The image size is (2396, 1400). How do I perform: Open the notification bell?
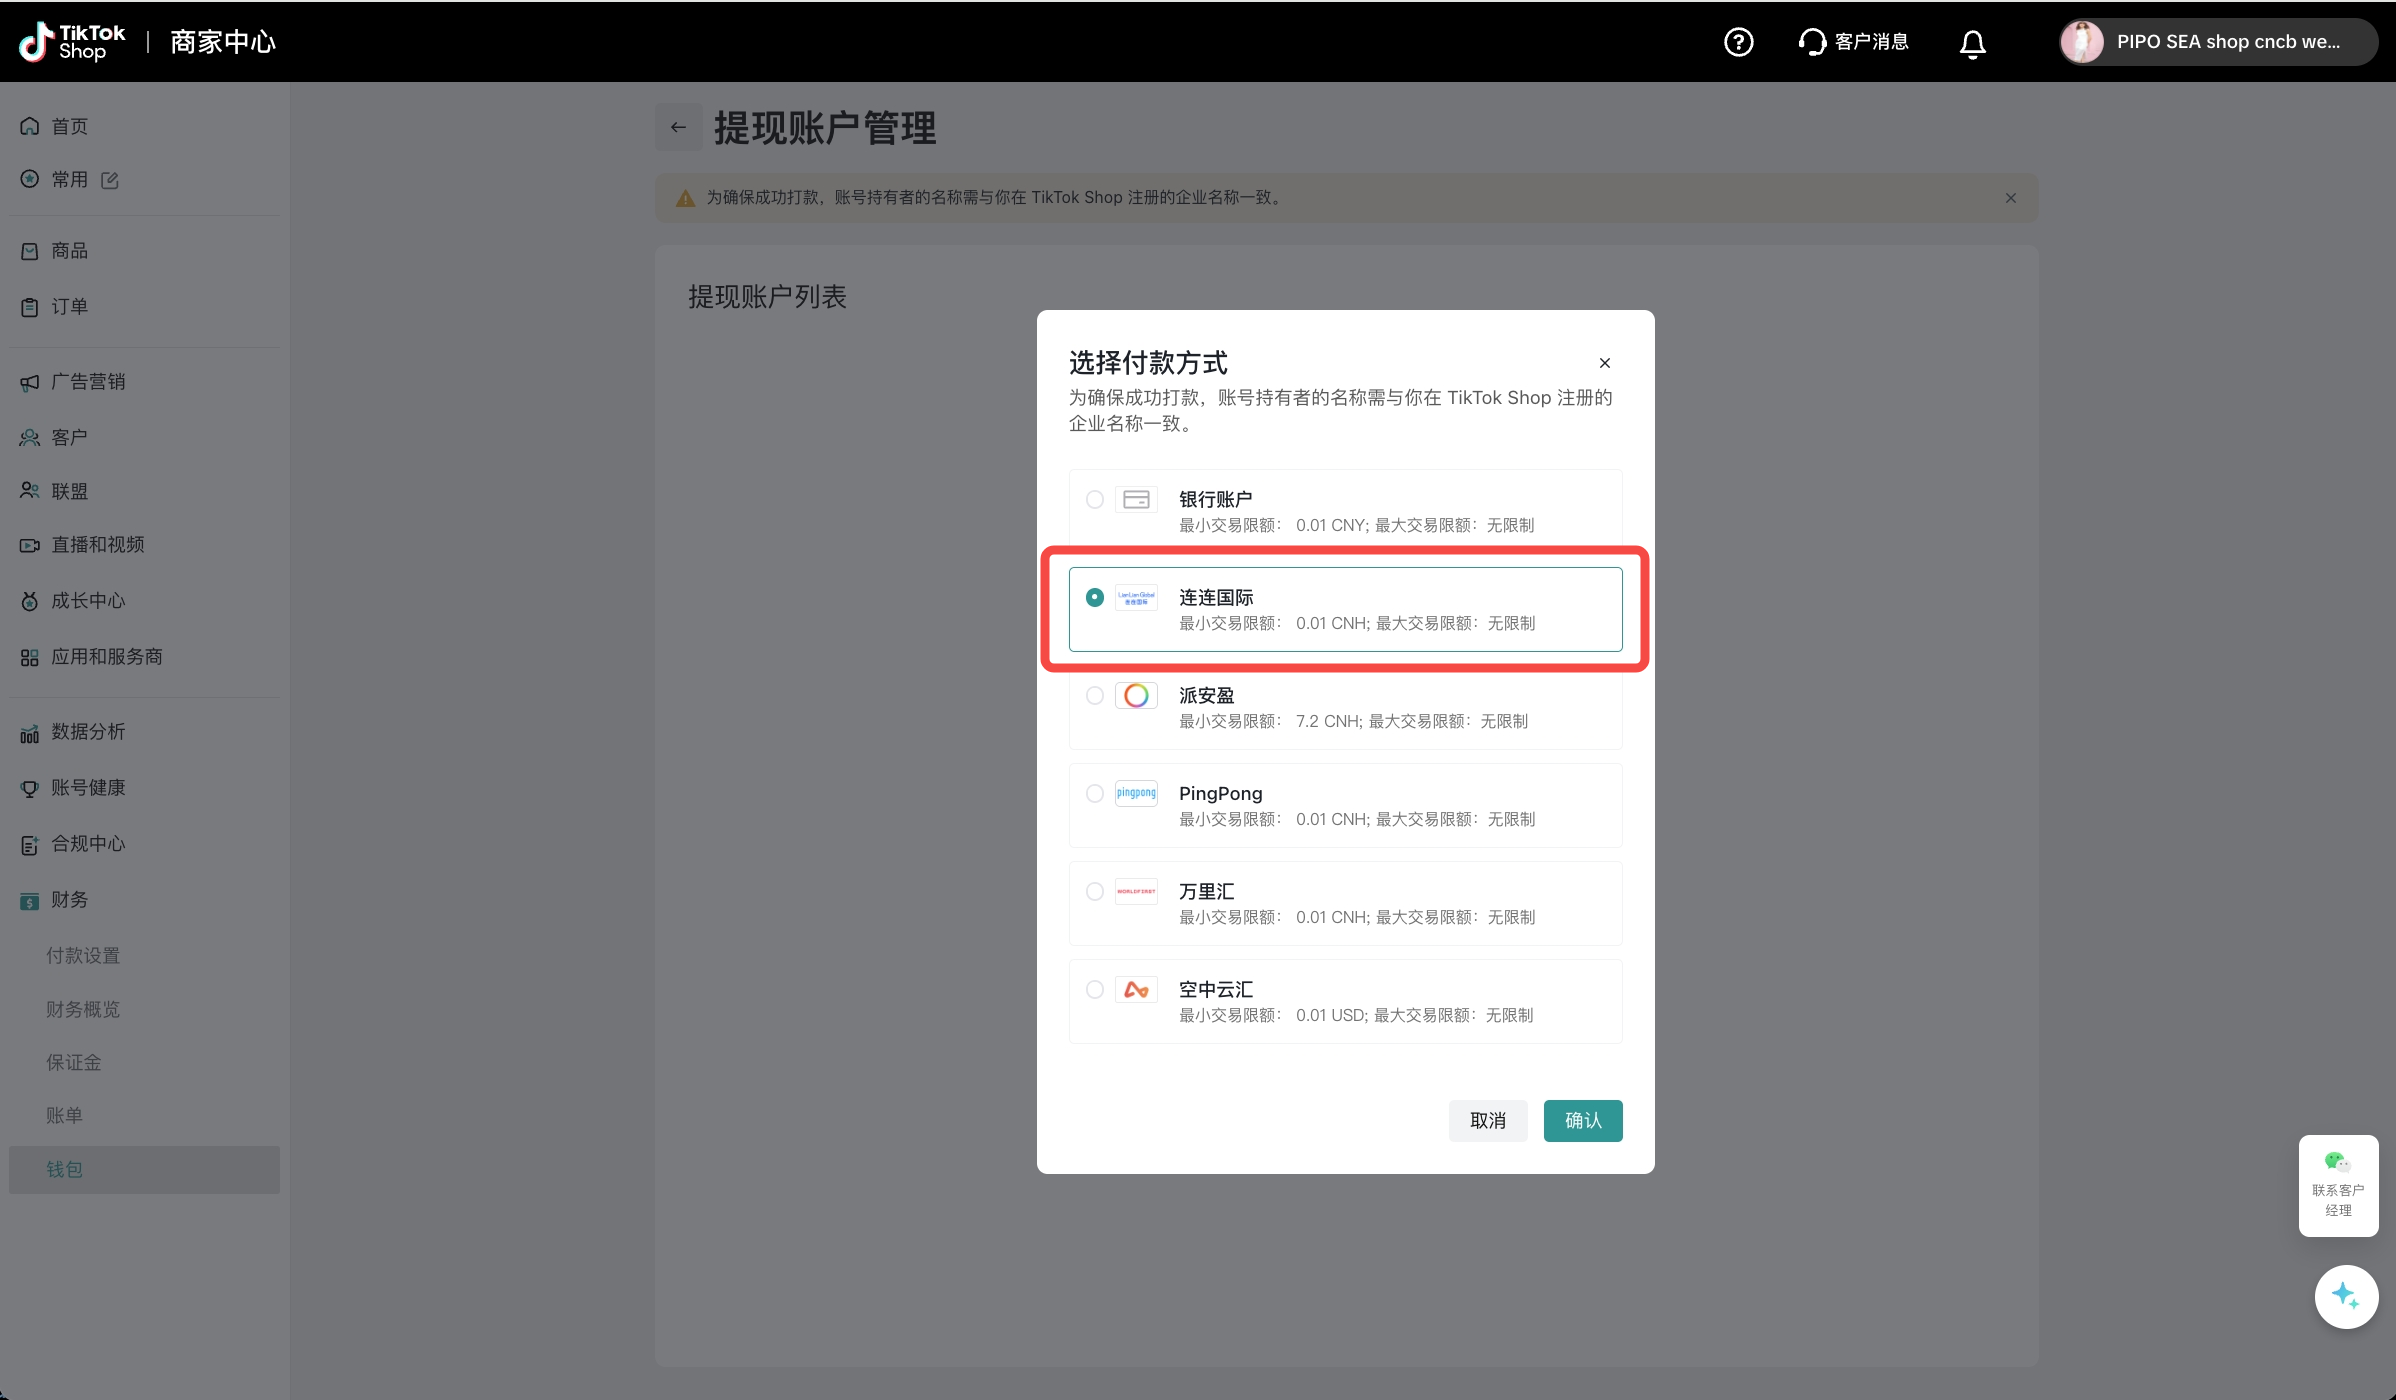1972,43
